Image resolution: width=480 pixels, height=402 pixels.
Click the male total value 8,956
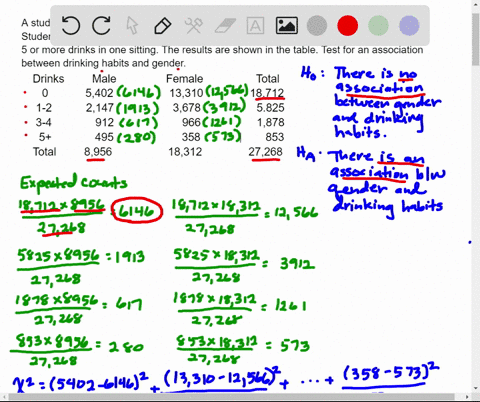[x=98, y=152]
